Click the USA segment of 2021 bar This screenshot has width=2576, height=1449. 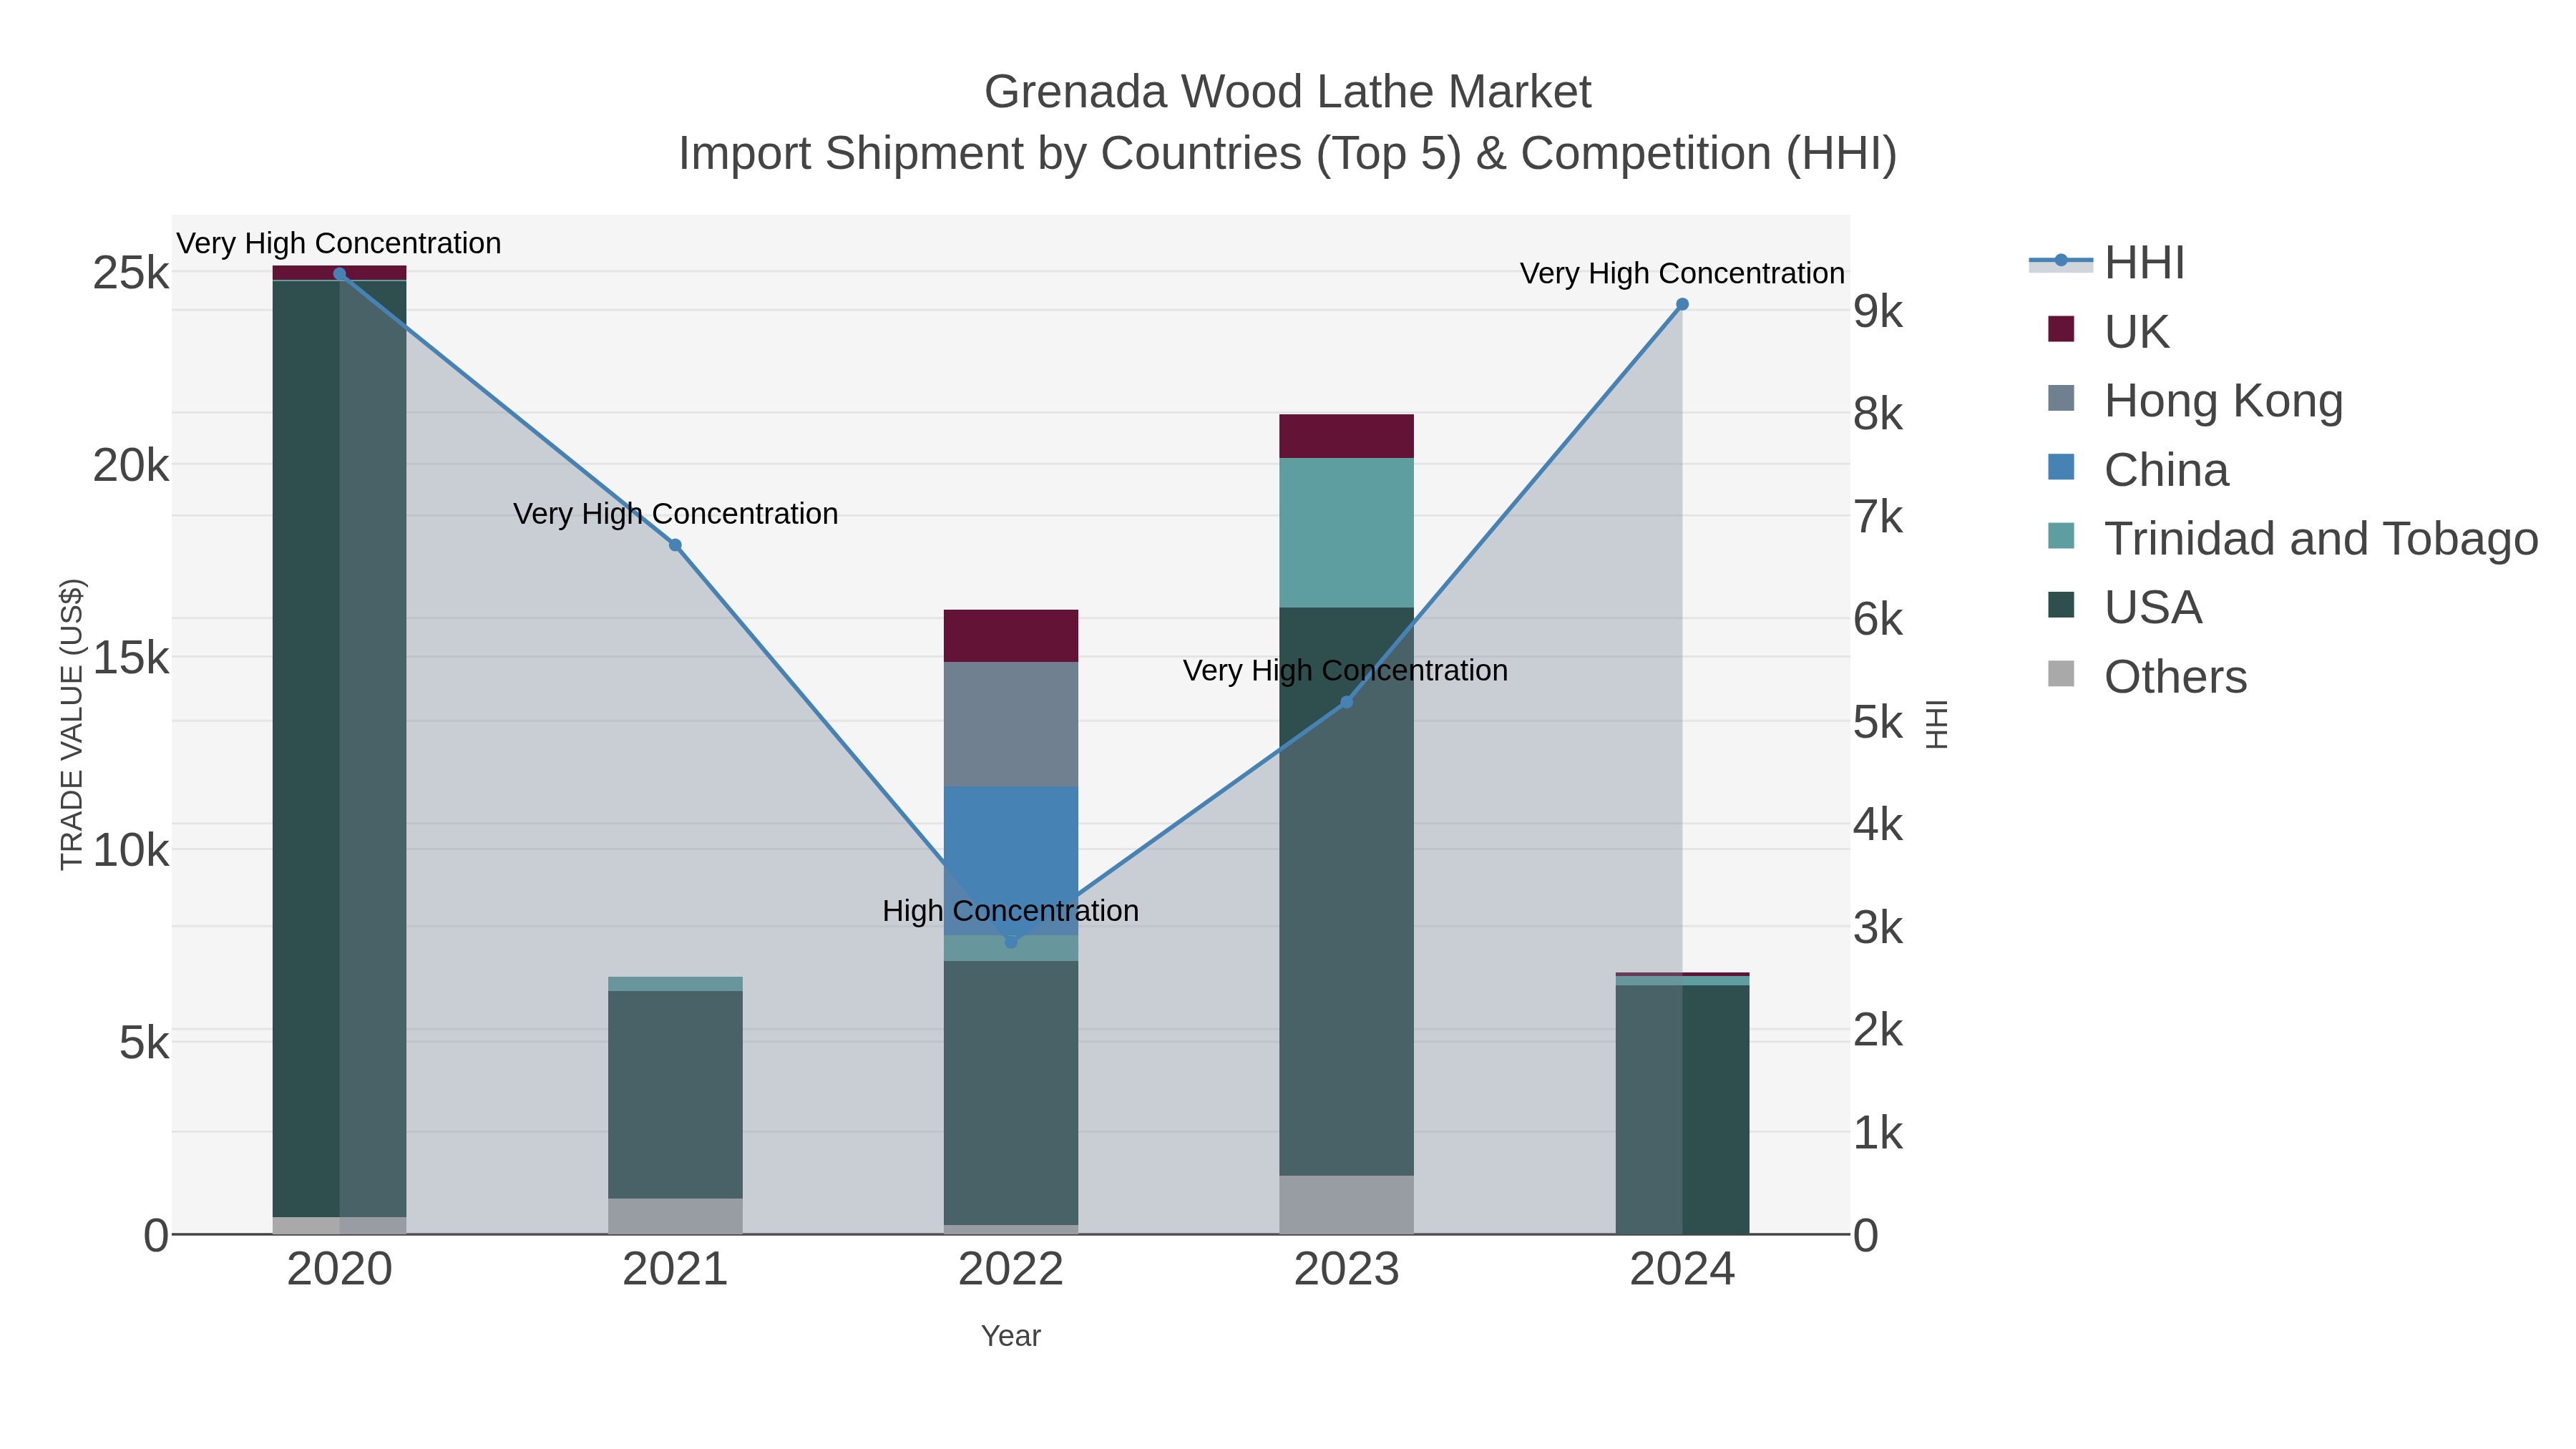[x=675, y=1095]
